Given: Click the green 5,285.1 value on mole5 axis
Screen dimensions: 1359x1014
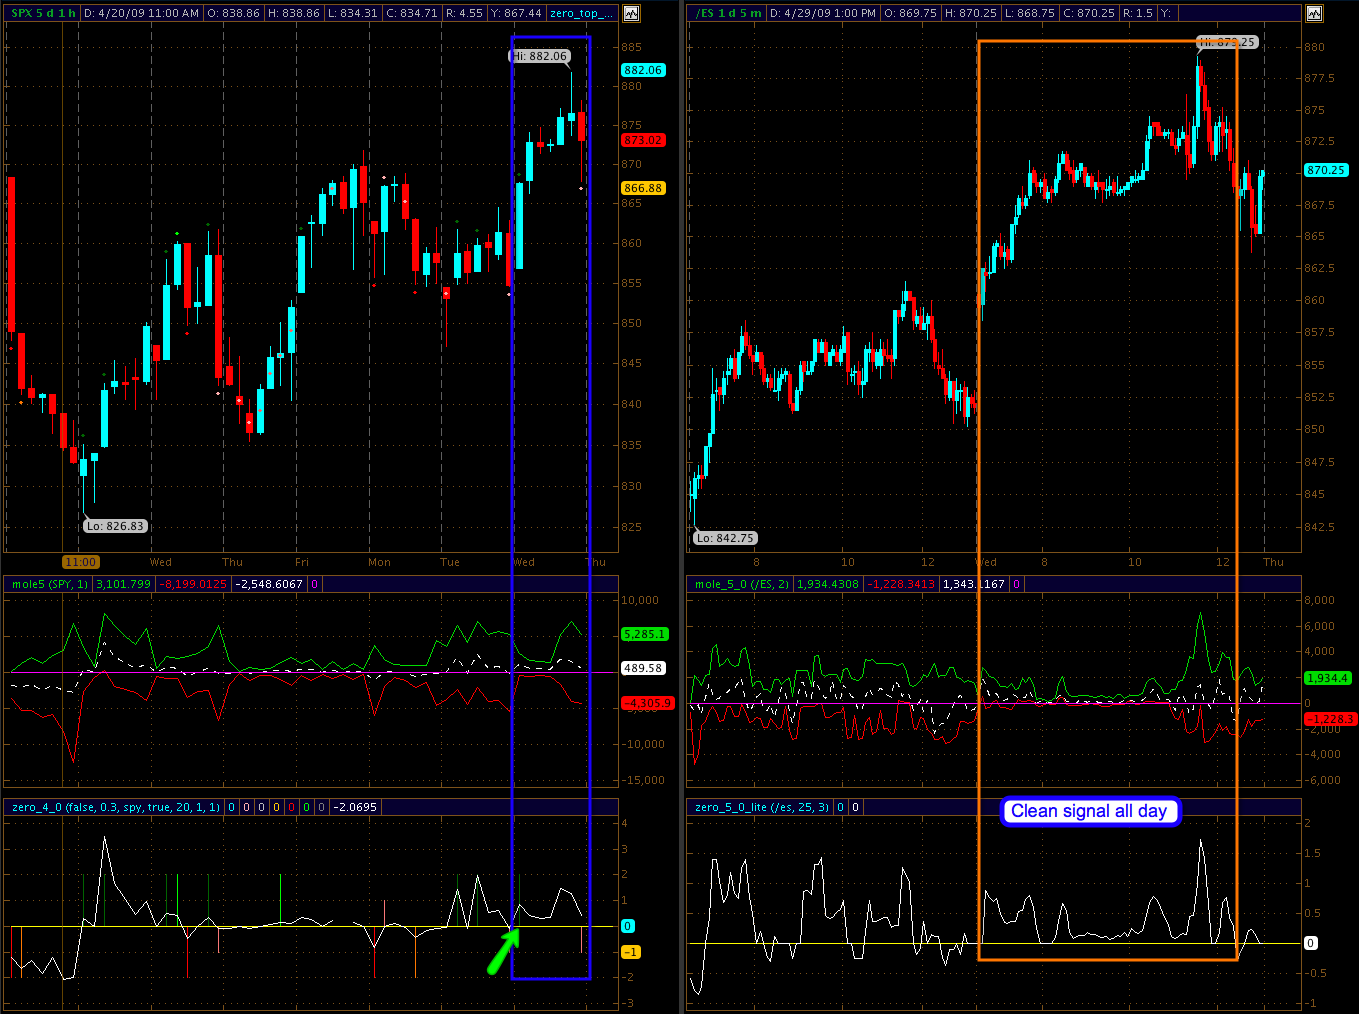Looking at the screenshot, I should (644, 634).
